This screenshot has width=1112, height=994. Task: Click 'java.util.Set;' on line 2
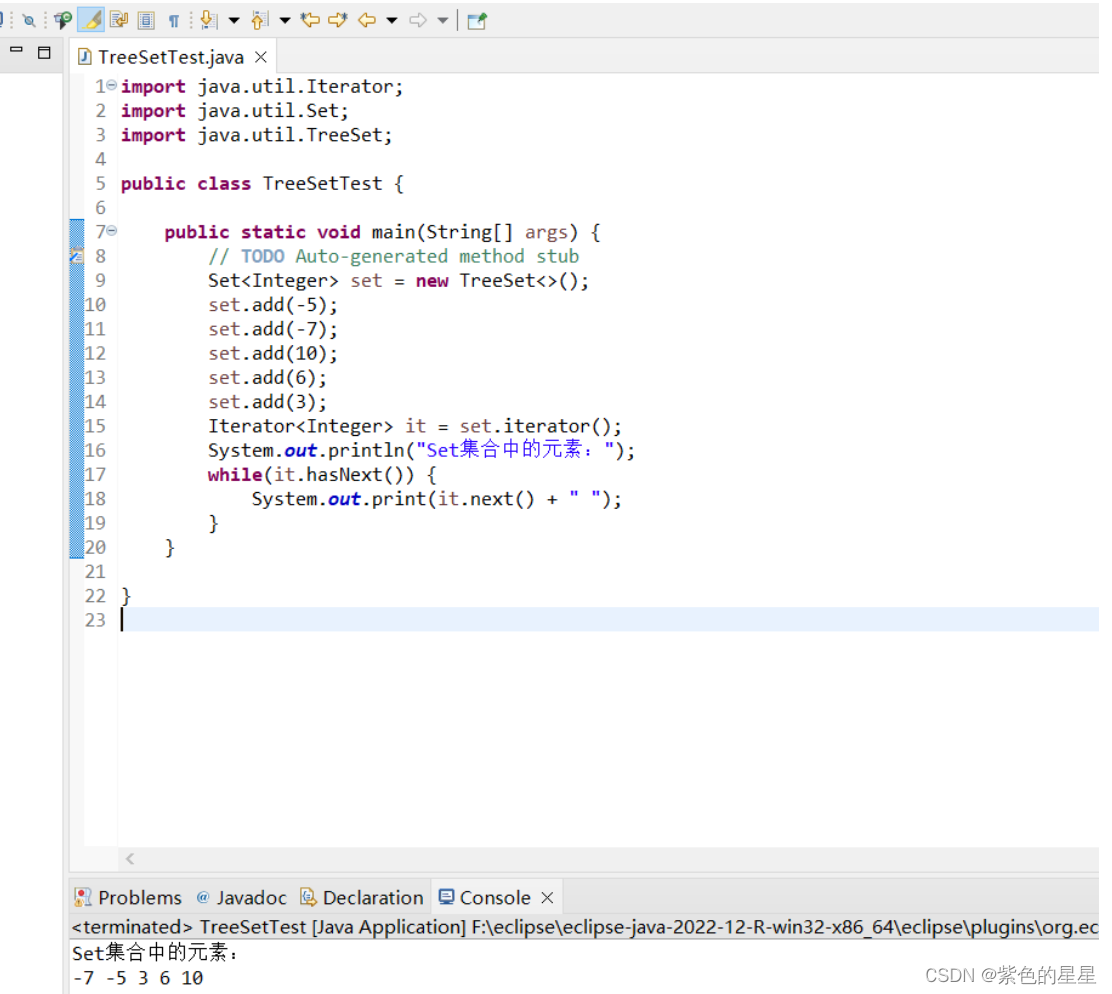pyautogui.click(x=273, y=111)
